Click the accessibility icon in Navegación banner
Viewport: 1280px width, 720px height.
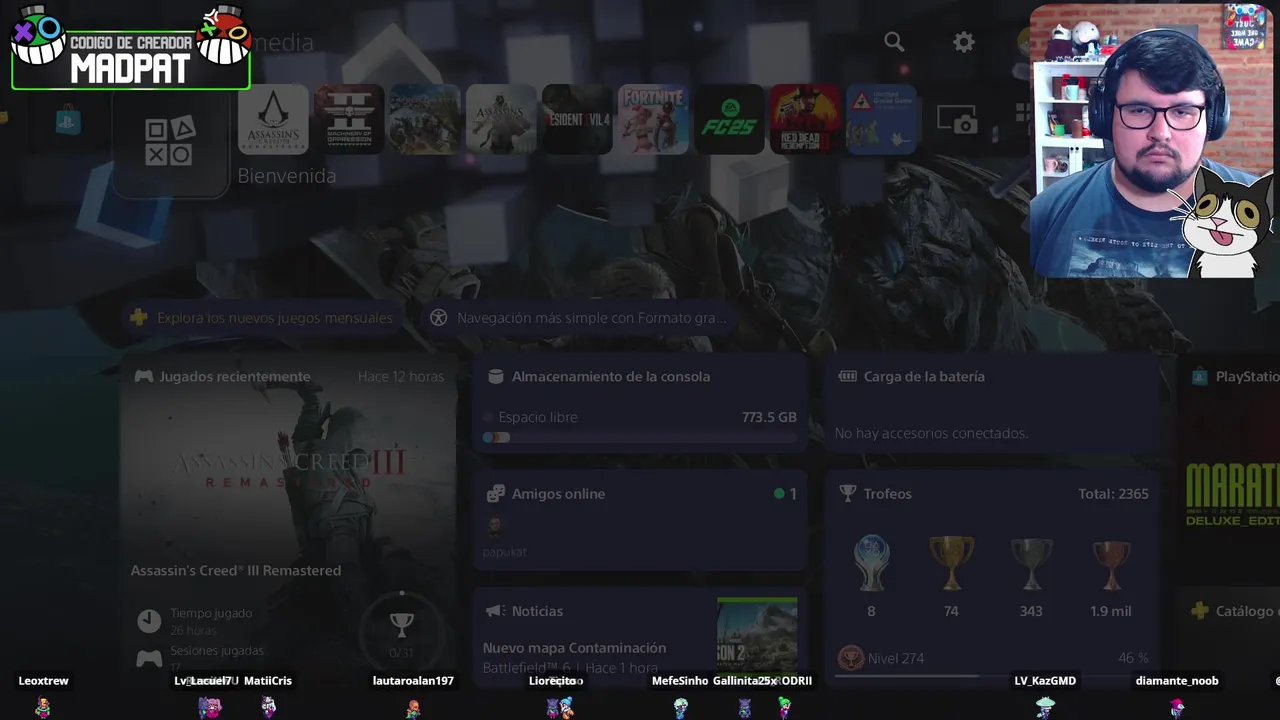(438, 318)
